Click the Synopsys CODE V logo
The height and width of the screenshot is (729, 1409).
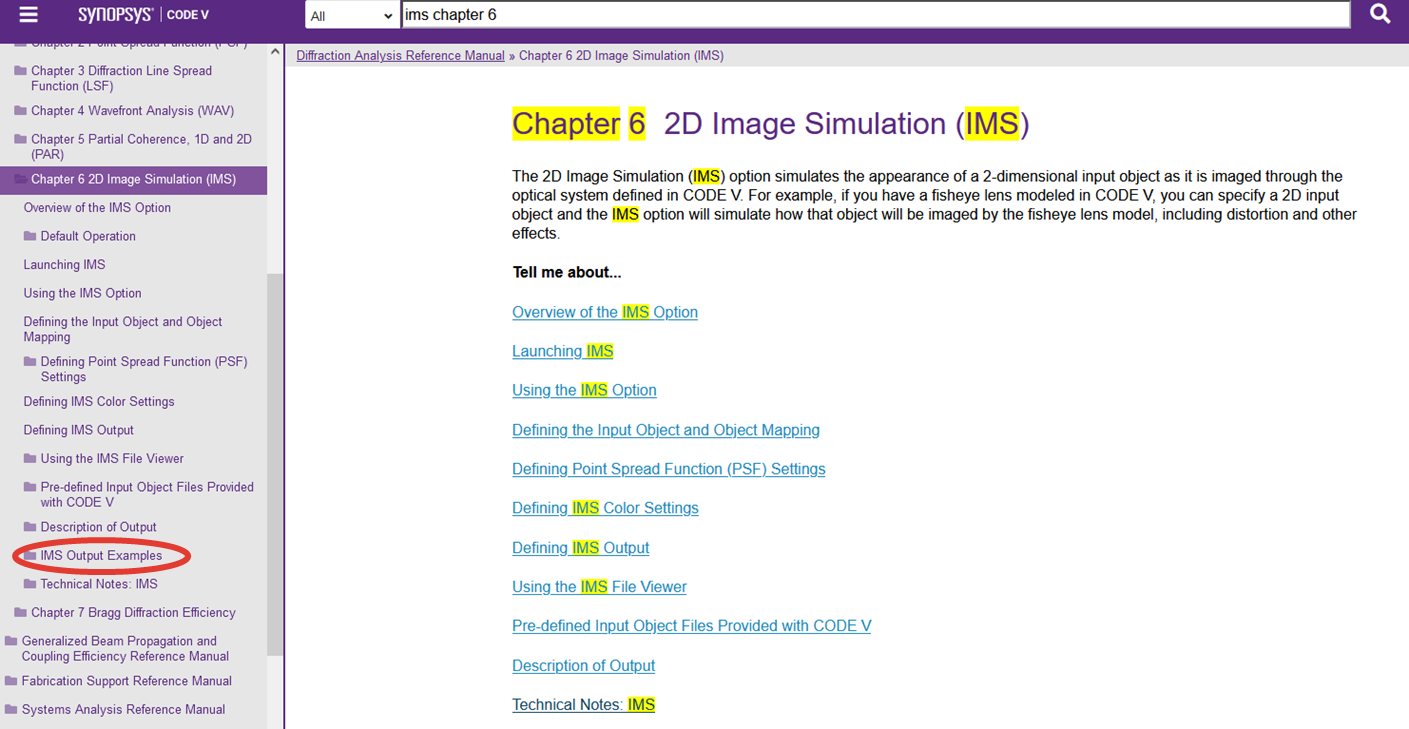point(144,15)
